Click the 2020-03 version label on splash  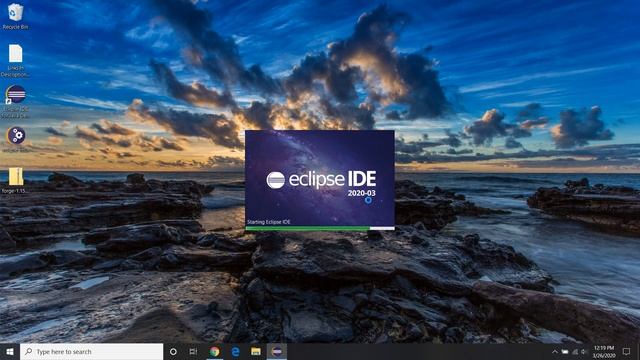pos(361,193)
